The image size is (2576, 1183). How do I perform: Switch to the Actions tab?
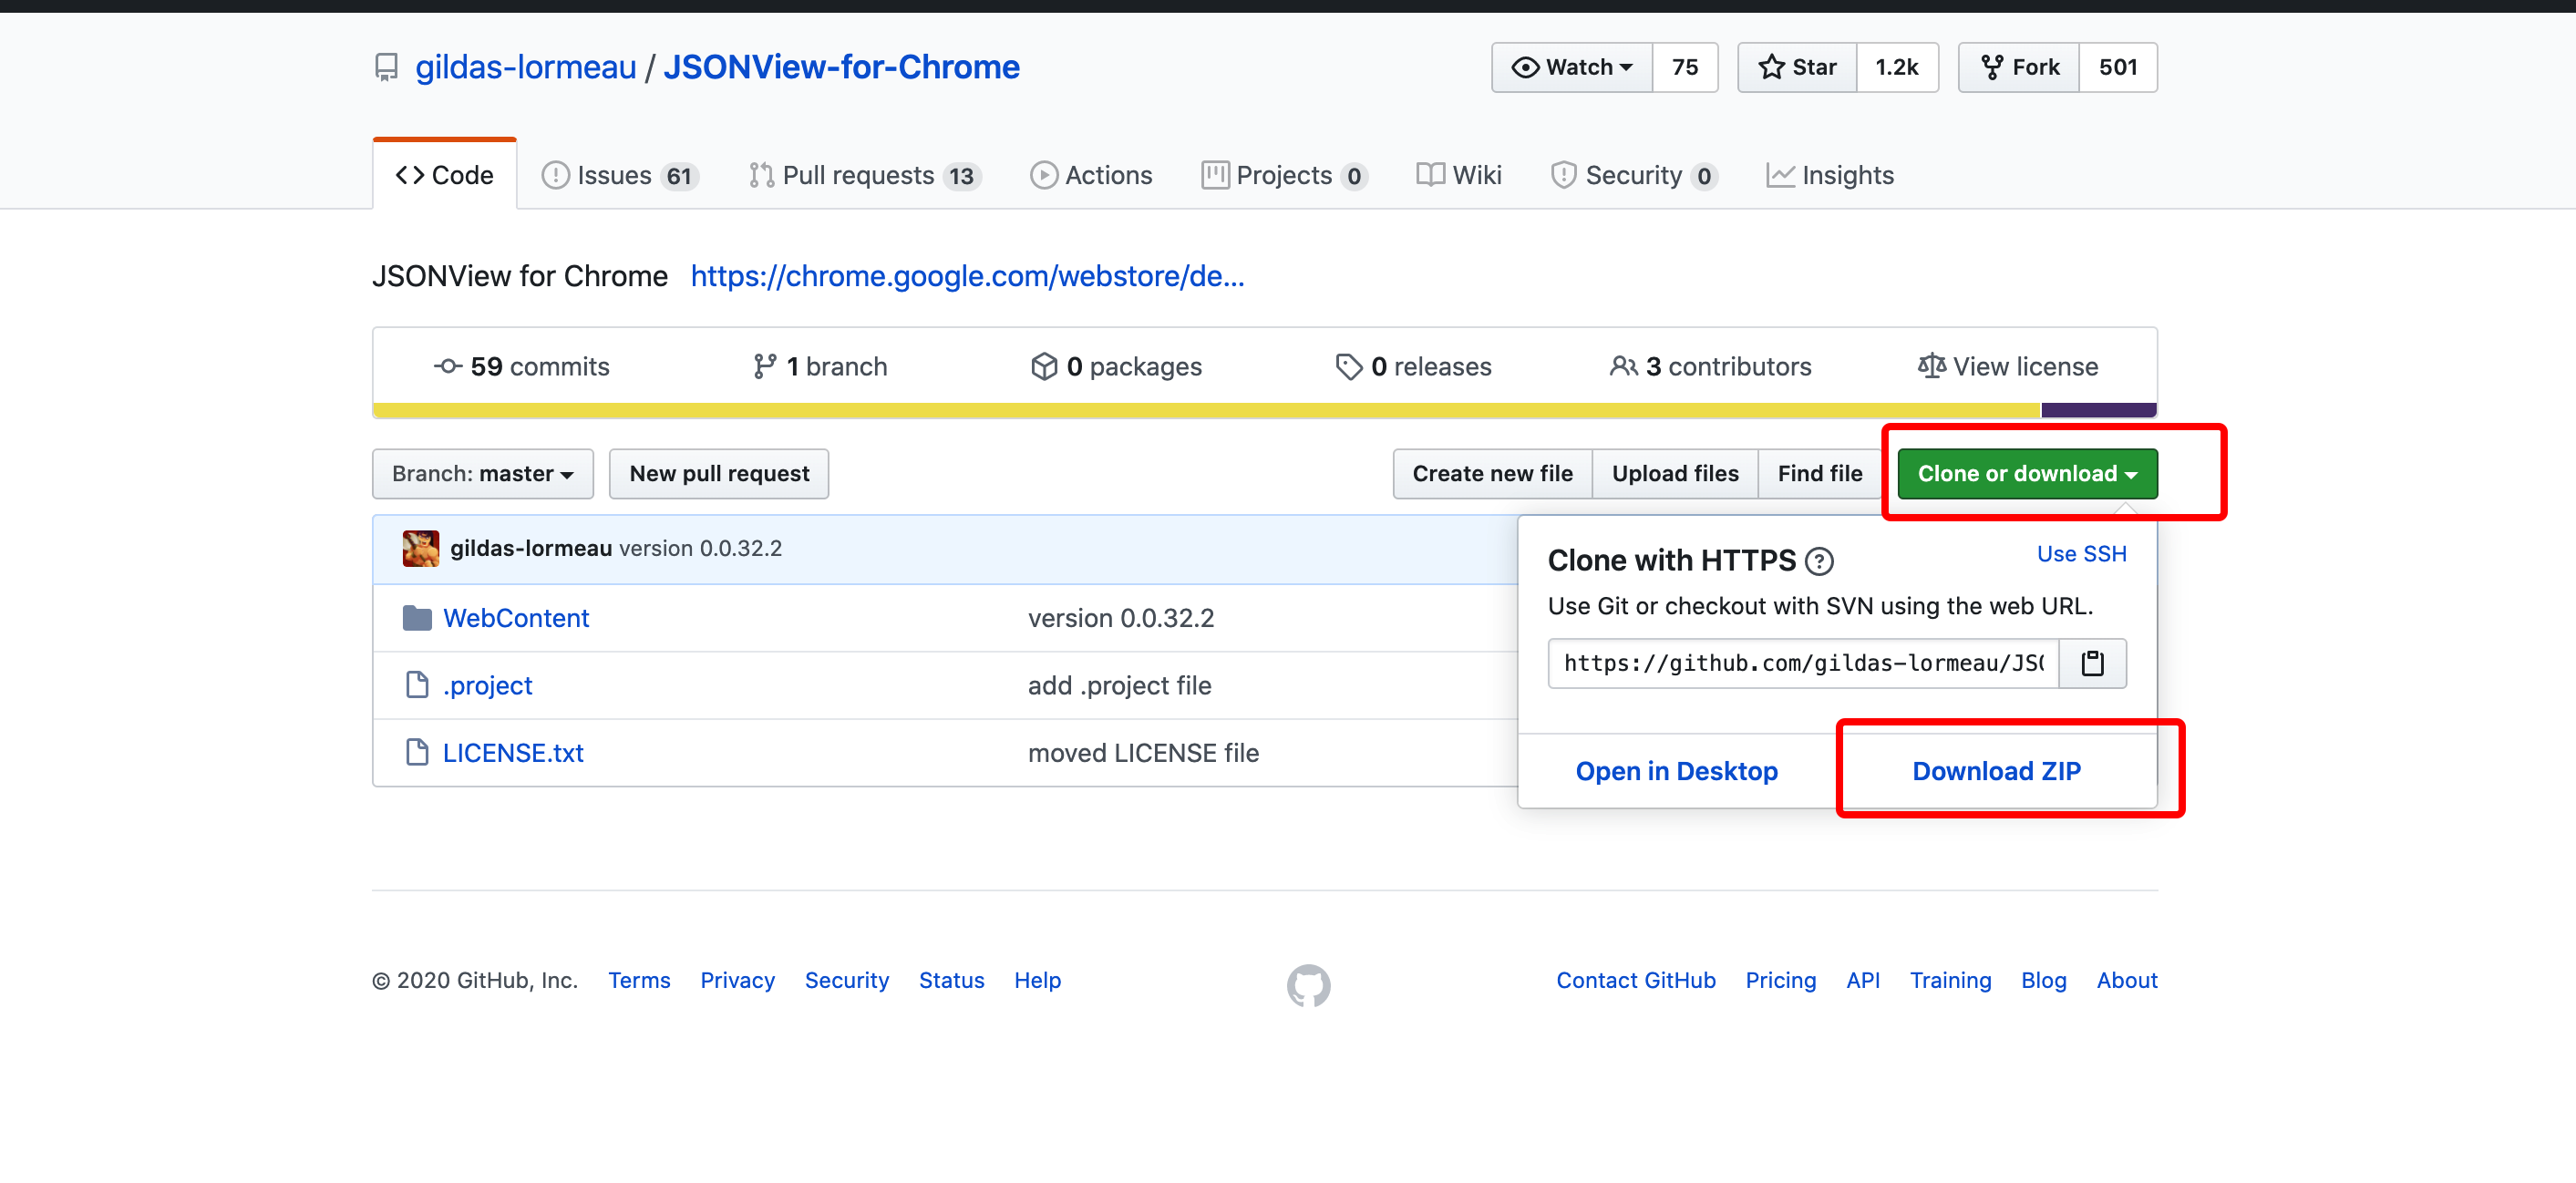(x=1091, y=175)
